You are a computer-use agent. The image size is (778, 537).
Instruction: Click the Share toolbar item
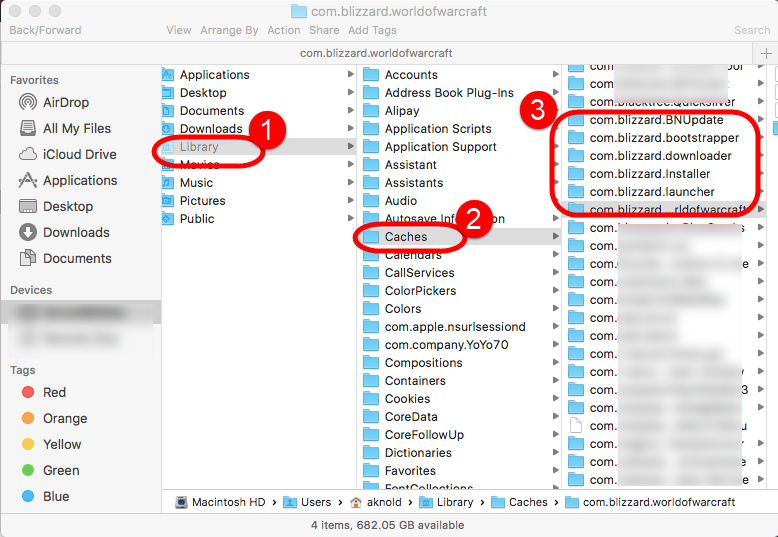324,30
